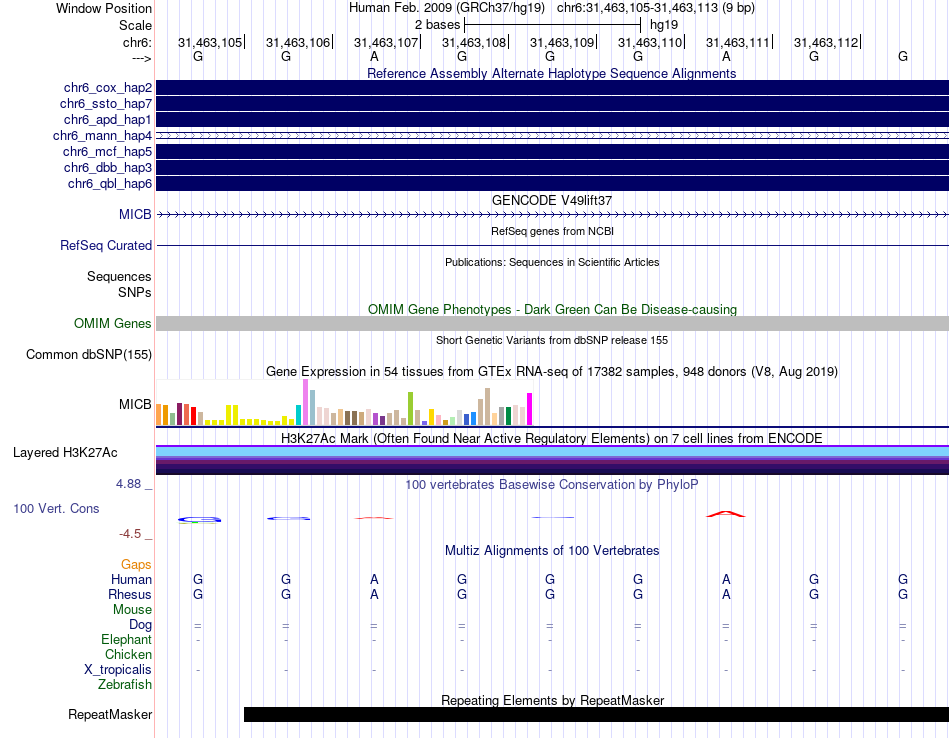
Task: Click the chr6_dbb_hap3 track label
Action: click(x=108, y=167)
